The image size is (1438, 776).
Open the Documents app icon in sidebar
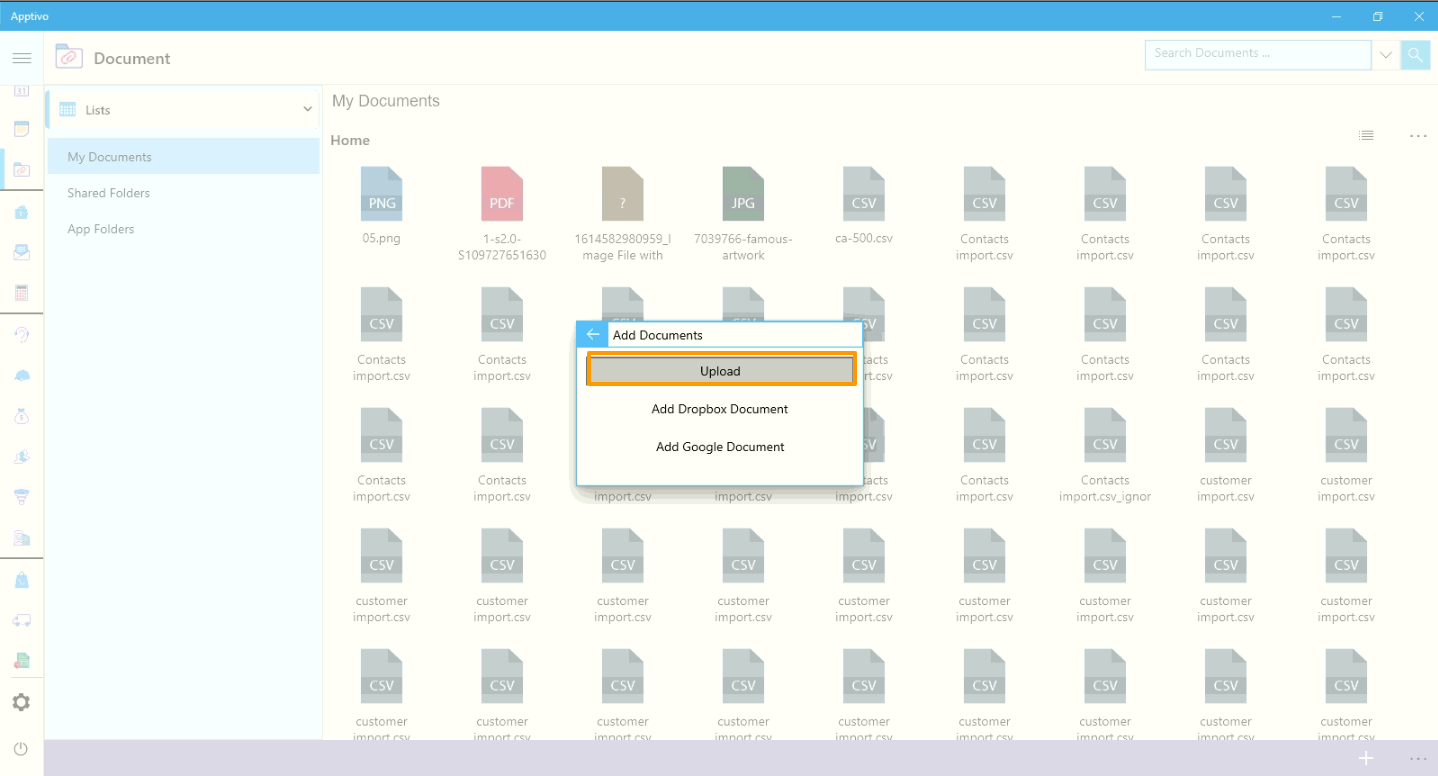(22, 169)
